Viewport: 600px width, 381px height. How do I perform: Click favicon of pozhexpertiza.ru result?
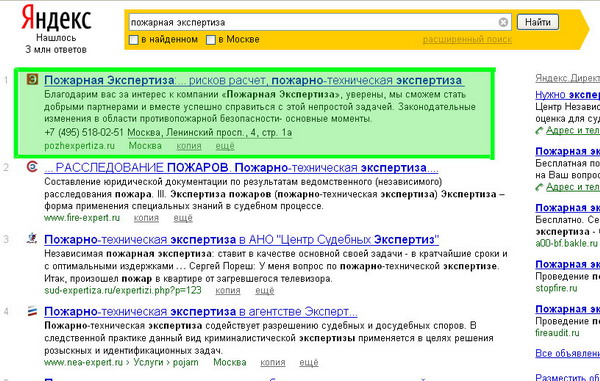point(32,79)
